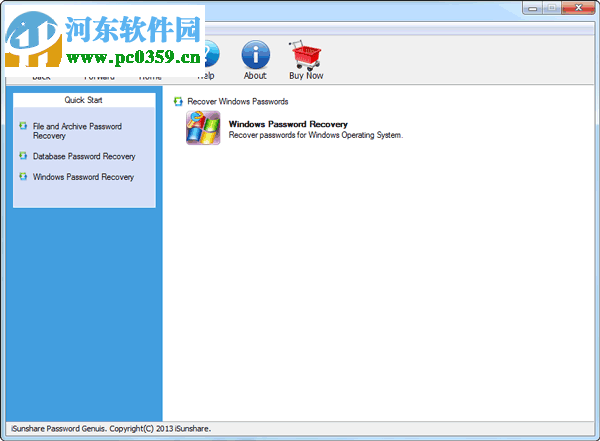
Task: Click the About label under info icon
Action: (255, 76)
